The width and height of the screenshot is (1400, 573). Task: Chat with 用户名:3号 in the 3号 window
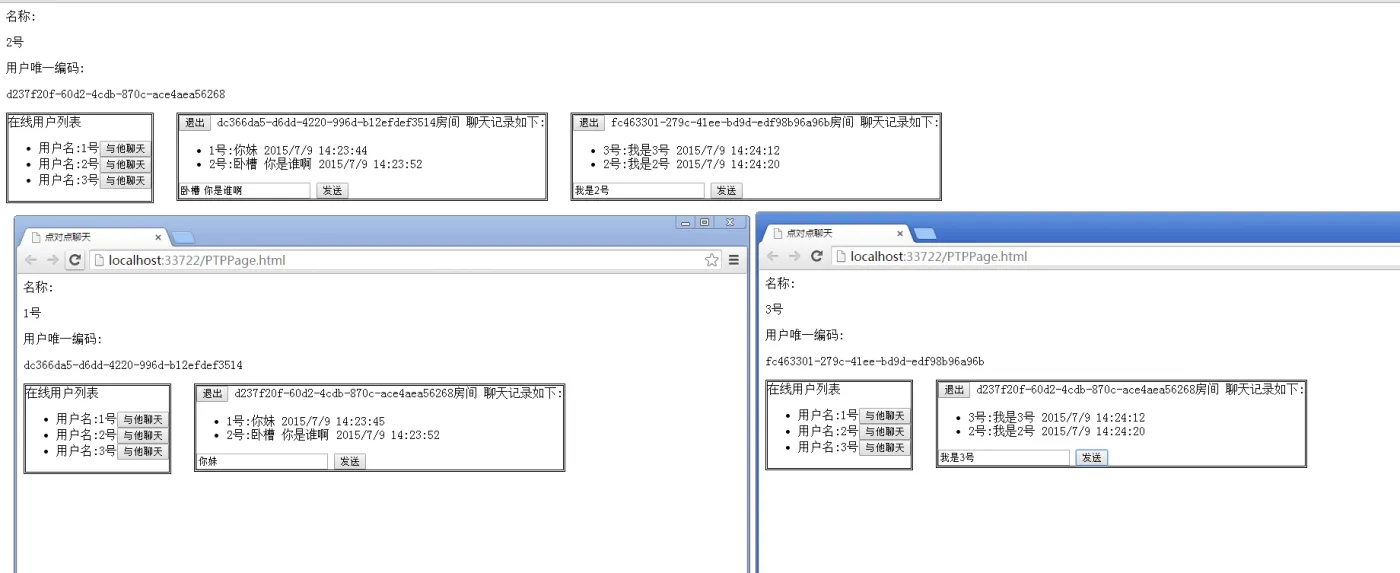click(885, 448)
